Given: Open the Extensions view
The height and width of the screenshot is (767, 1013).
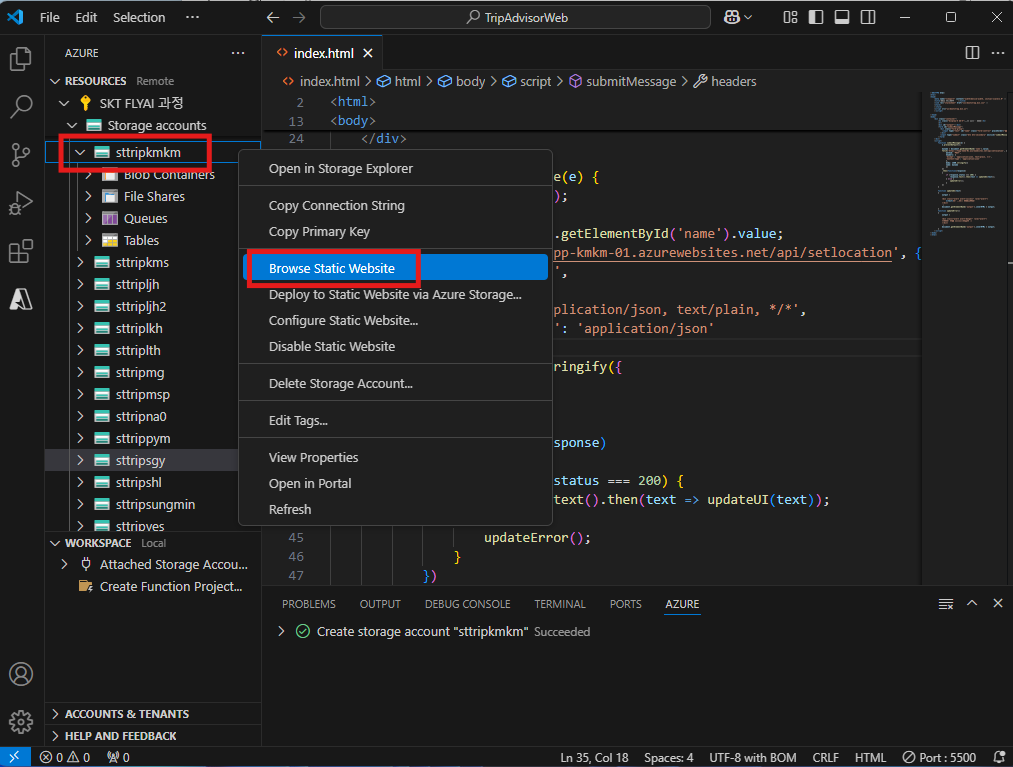Looking at the screenshot, I should coord(21,251).
